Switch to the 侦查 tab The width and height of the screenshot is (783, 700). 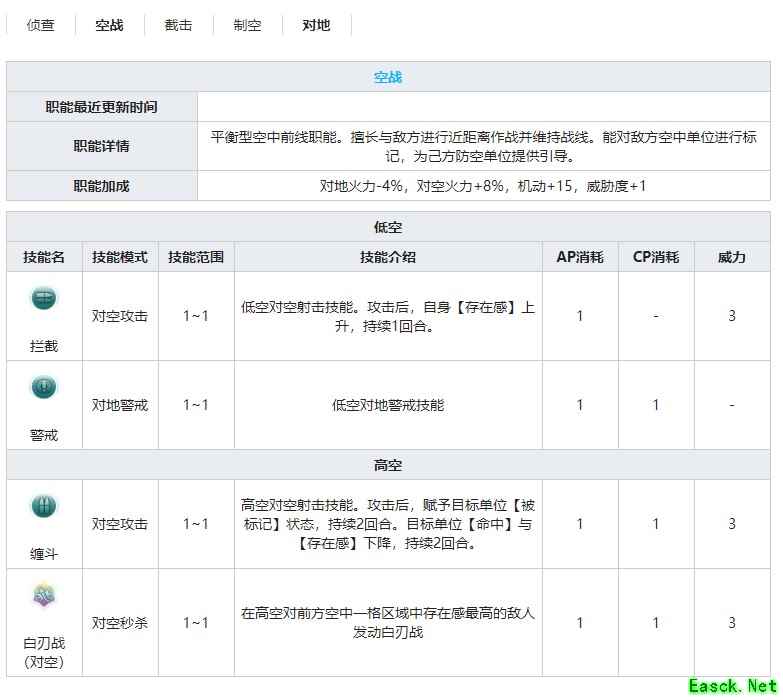[x=41, y=25]
